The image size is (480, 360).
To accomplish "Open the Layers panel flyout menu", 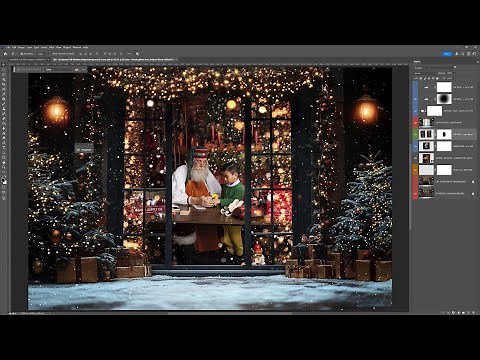I will tap(478, 62).
